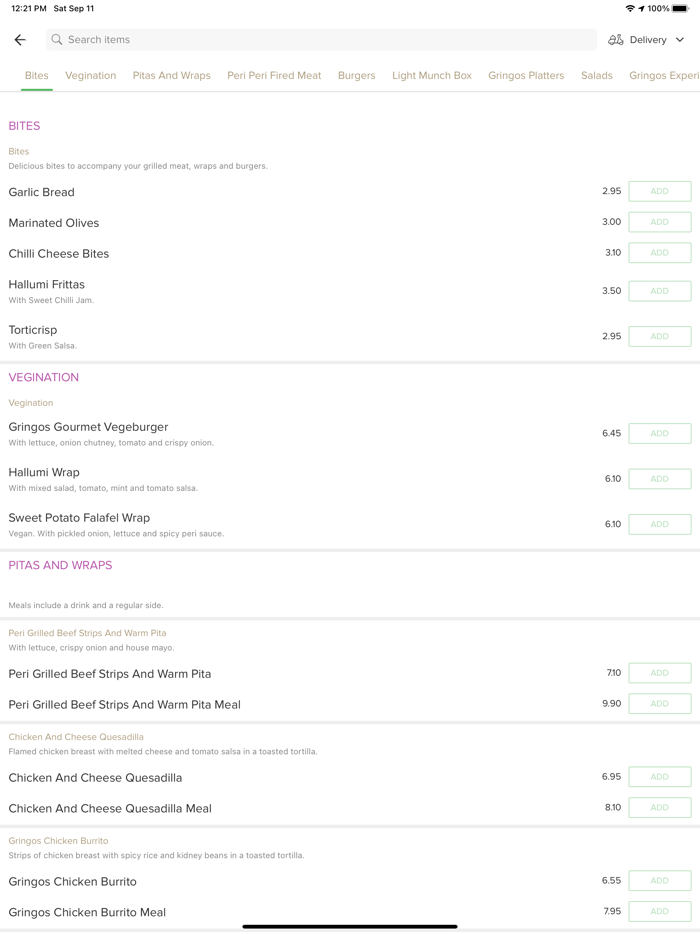Open the Light Munch Box tab
This screenshot has width=700, height=934.
(x=431, y=76)
